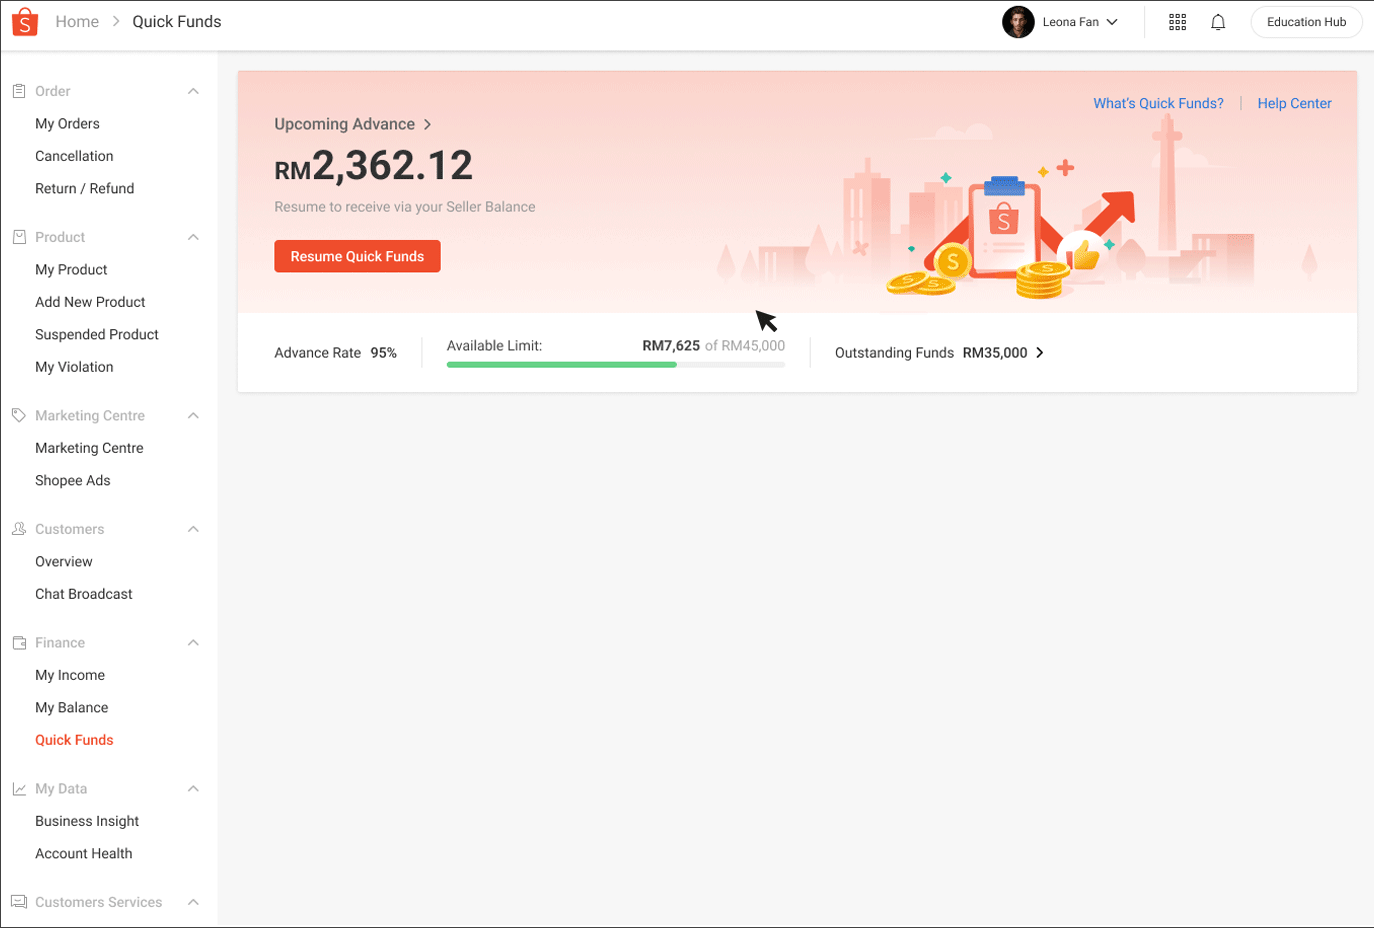Collapse the Finance section

pos(194,643)
